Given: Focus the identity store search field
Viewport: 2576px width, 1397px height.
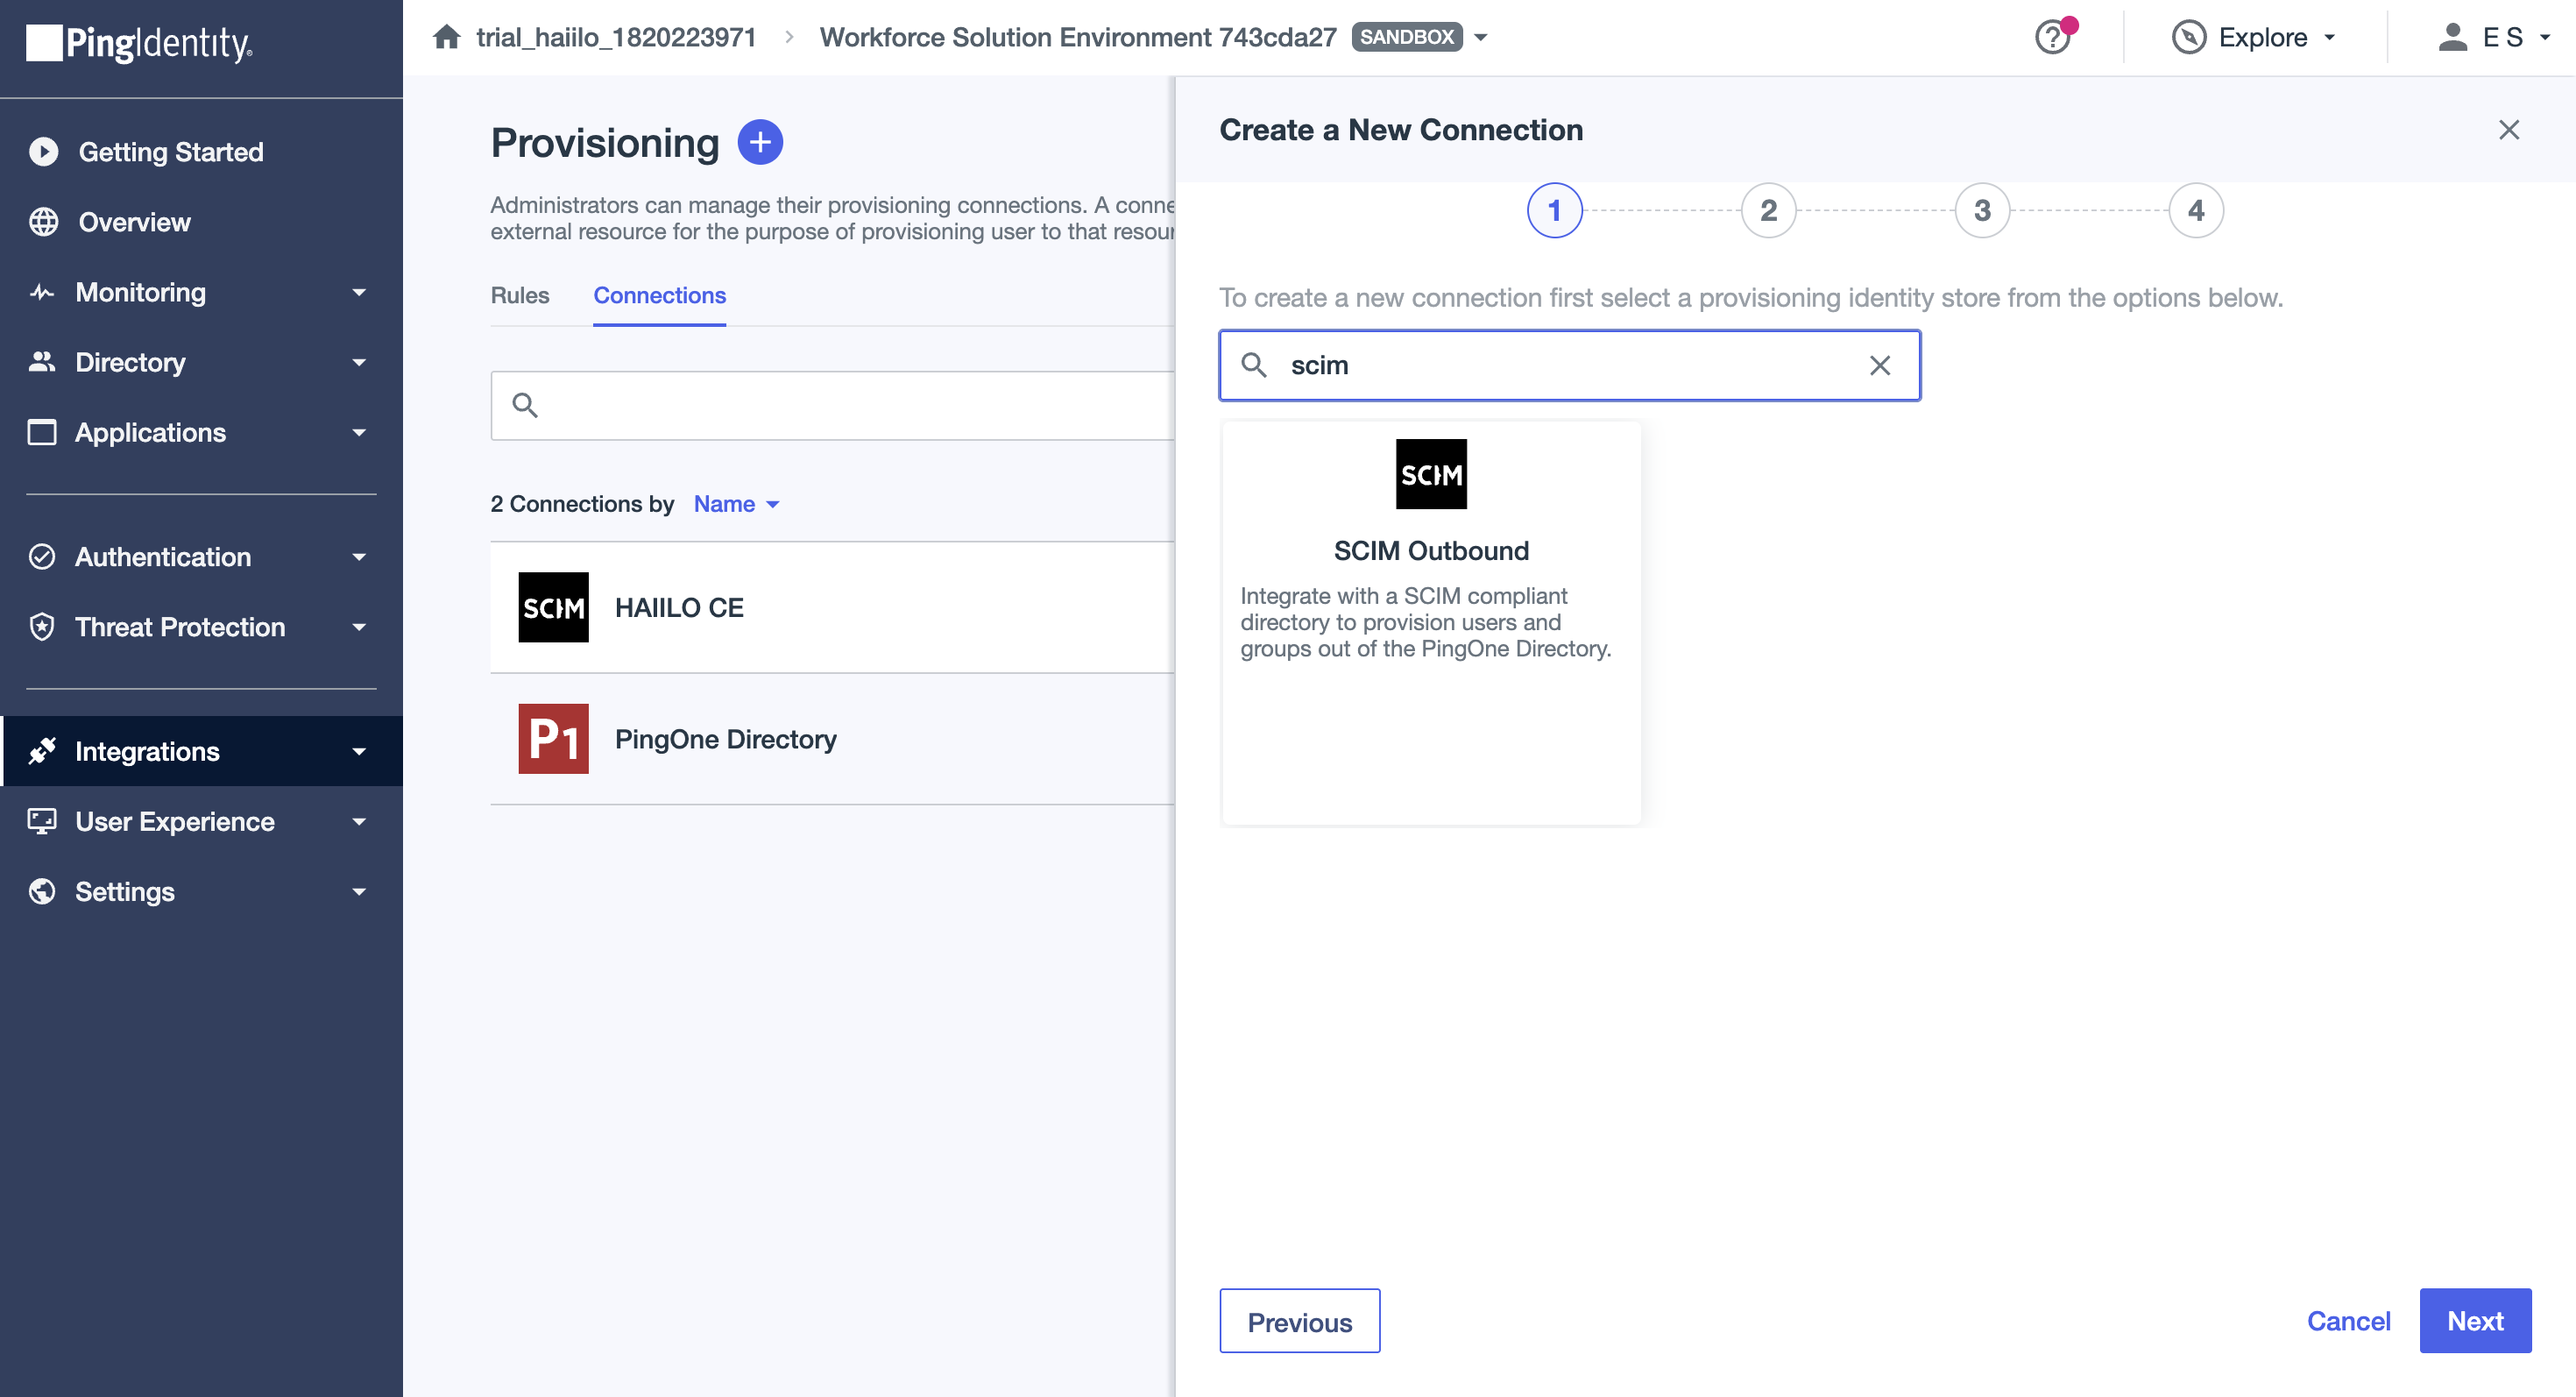Looking at the screenshot, I should tap(1569, 365).
